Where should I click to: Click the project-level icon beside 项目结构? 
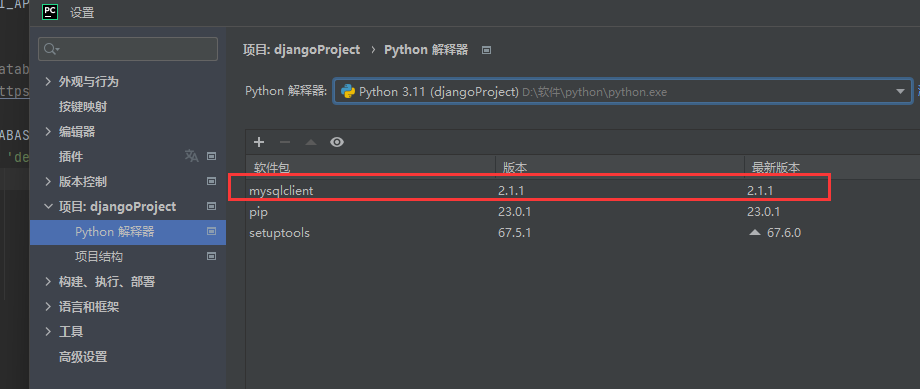(212, 256)
